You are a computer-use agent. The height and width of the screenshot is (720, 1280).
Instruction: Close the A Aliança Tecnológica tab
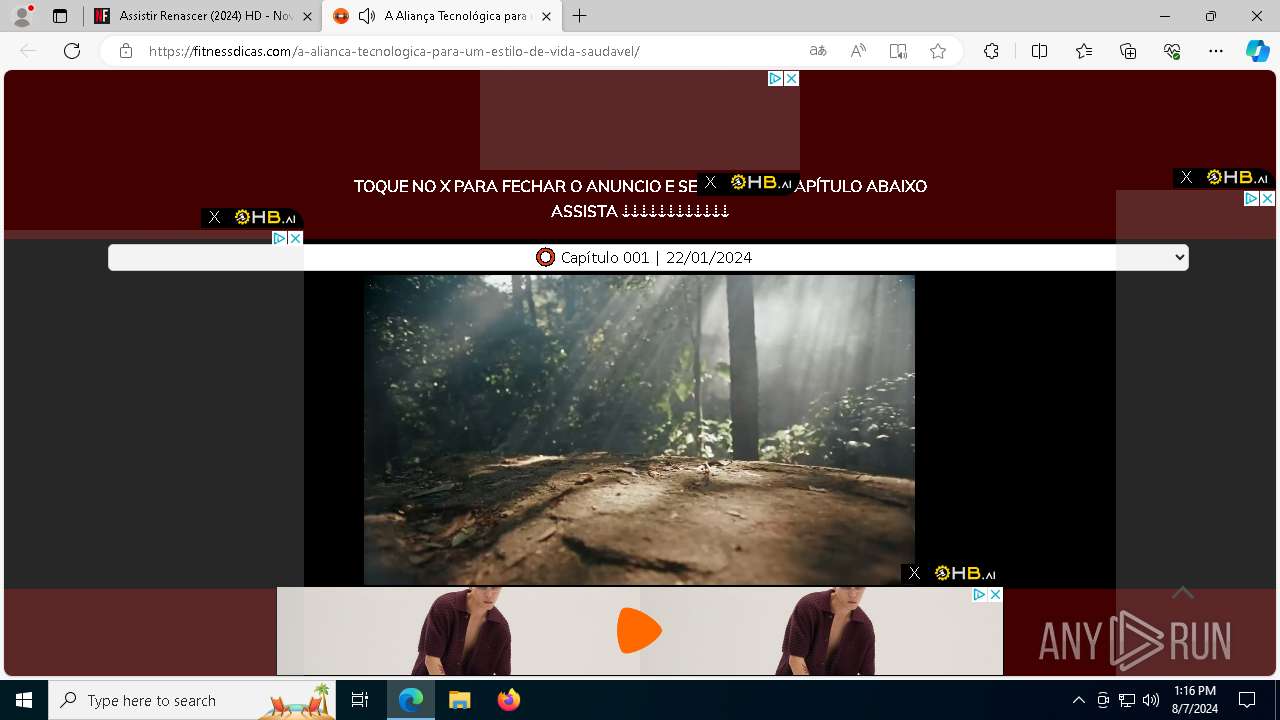click(546, 16)
